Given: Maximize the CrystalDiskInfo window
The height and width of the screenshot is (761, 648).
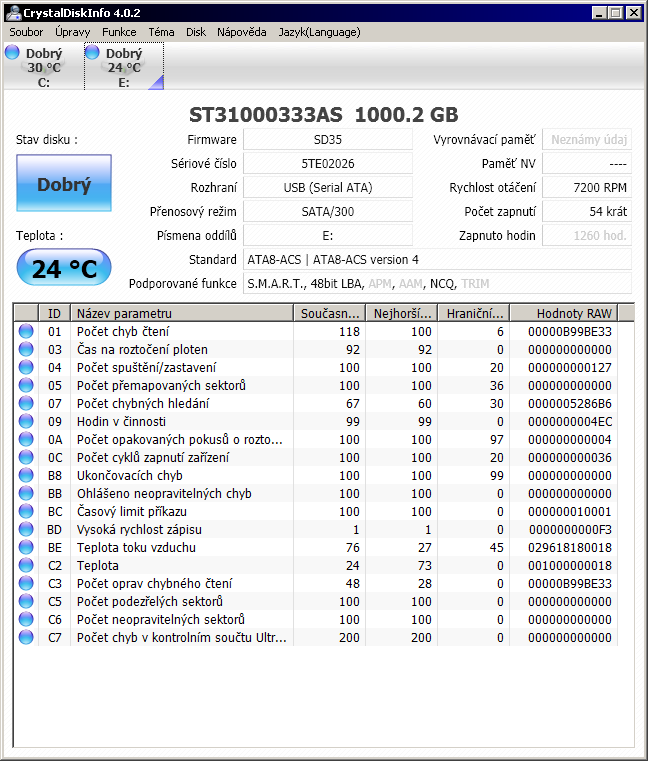Looking at the screenshot, I should [615, 13].
